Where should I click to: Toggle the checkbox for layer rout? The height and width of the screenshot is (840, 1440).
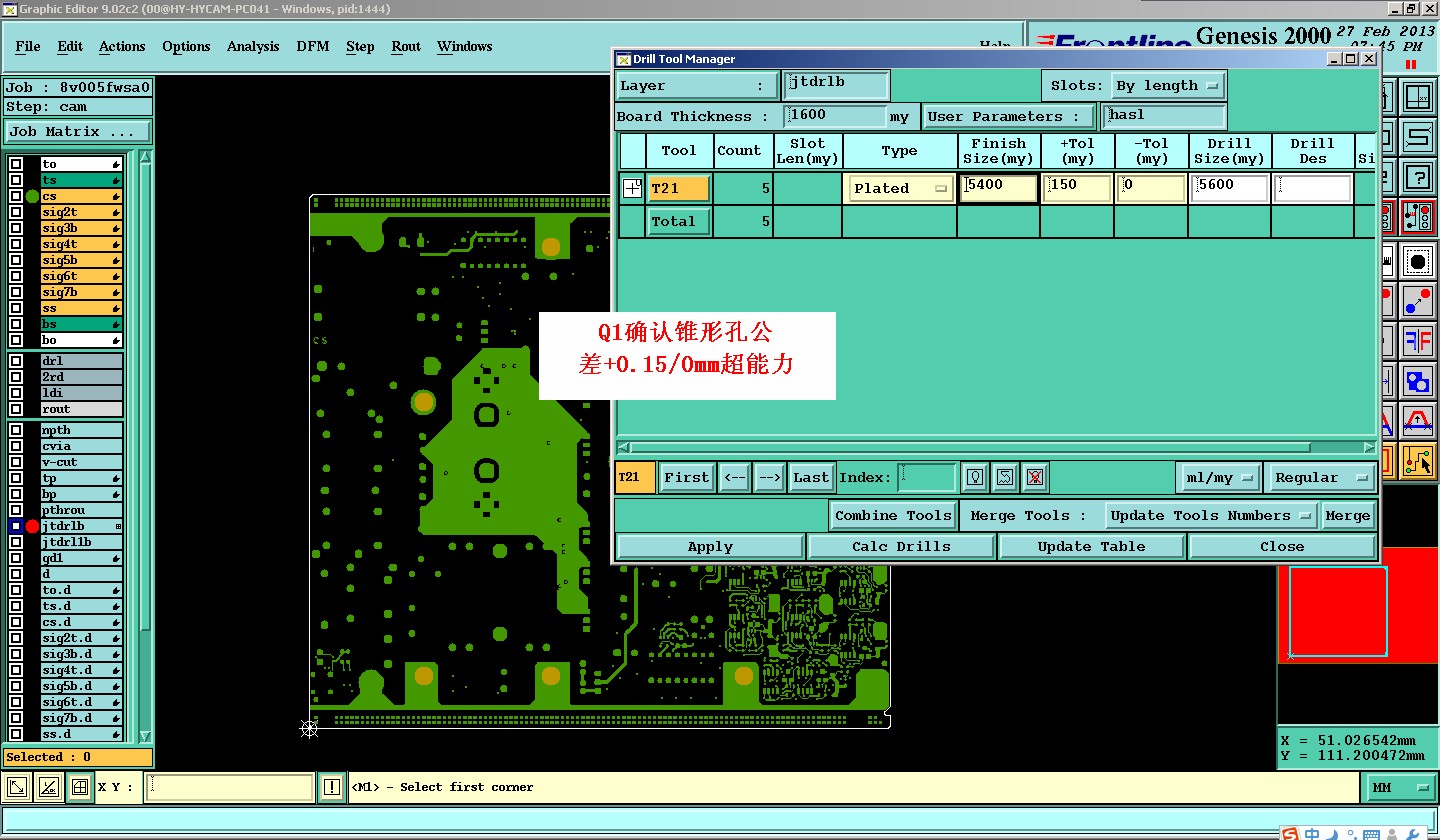pyautogui.click(x=16, y=409)
